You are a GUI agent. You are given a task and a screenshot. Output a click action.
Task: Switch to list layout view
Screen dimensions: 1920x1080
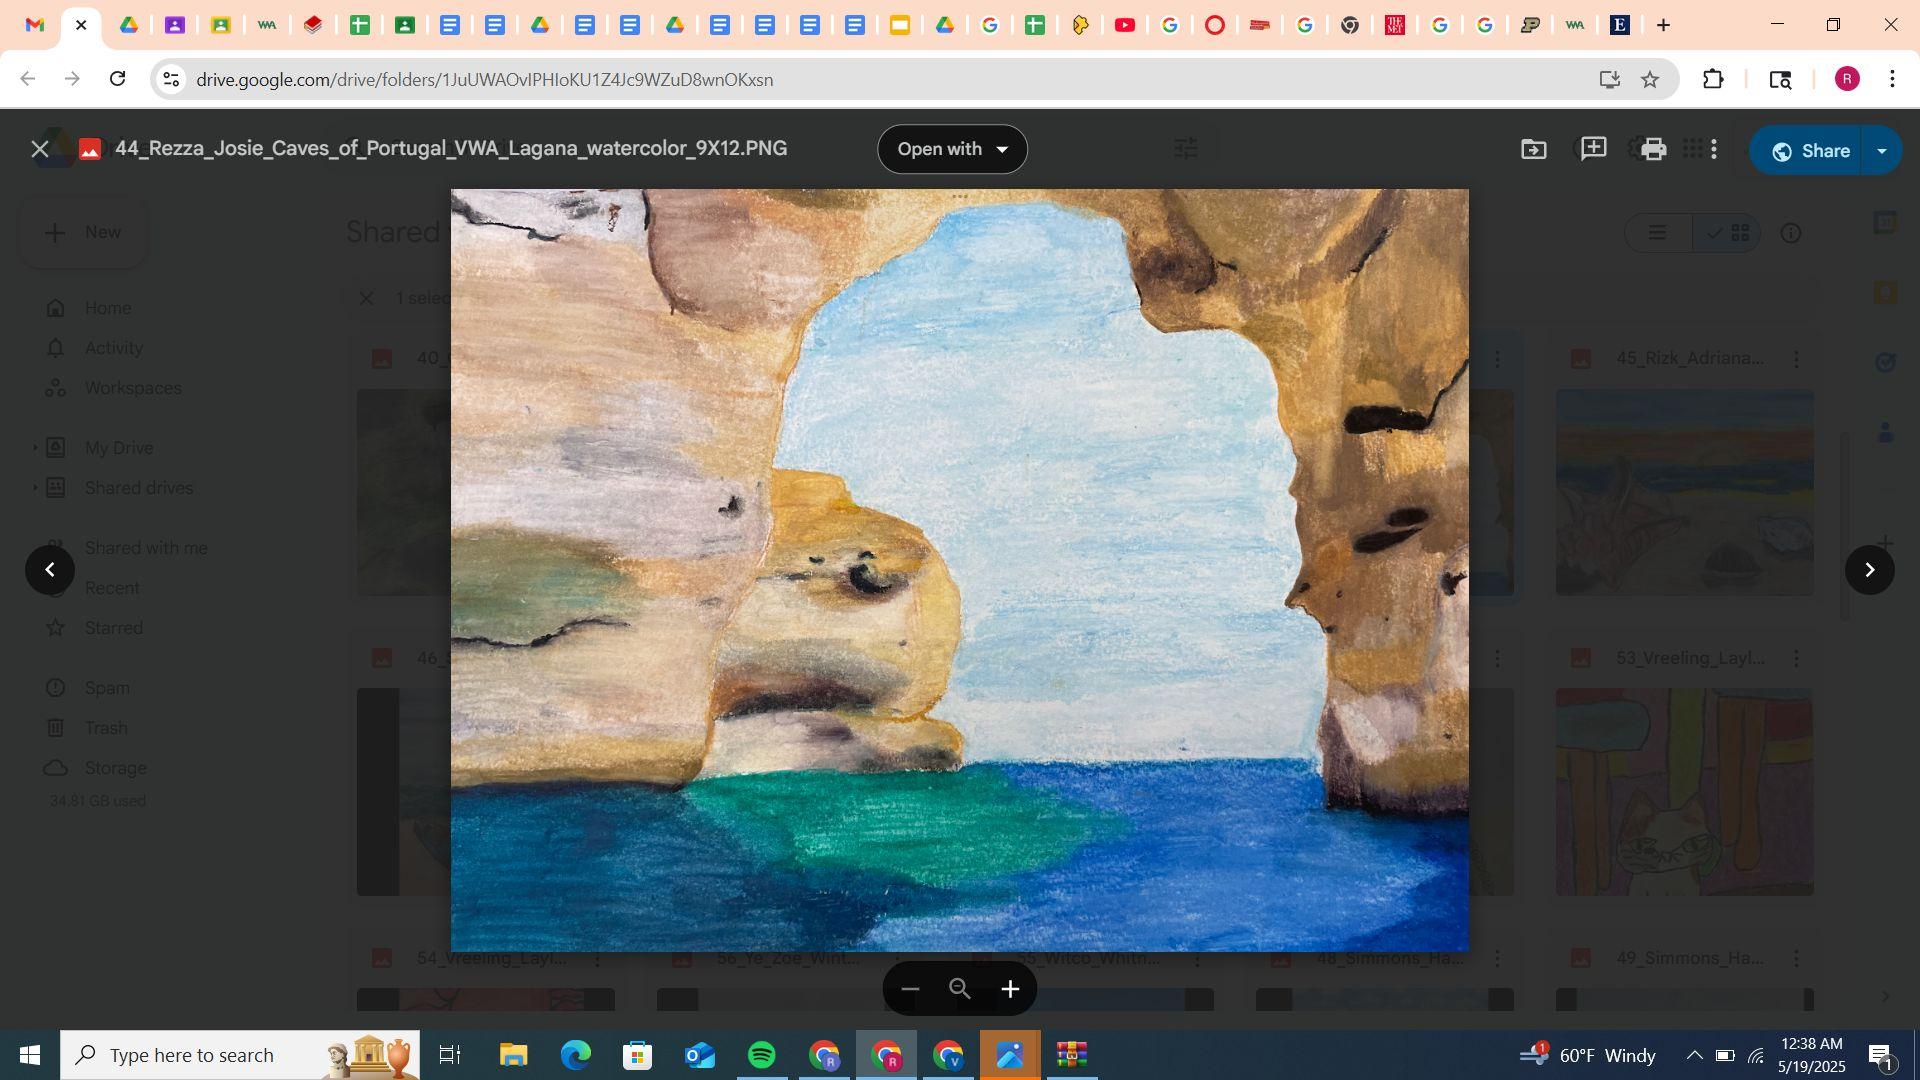coord(1658,233)
